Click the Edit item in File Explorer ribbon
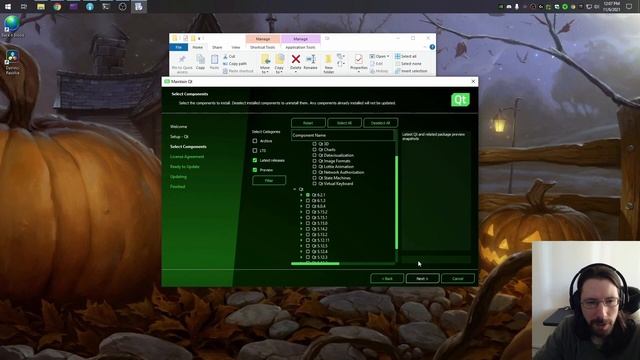 click(x=376, y=64)
